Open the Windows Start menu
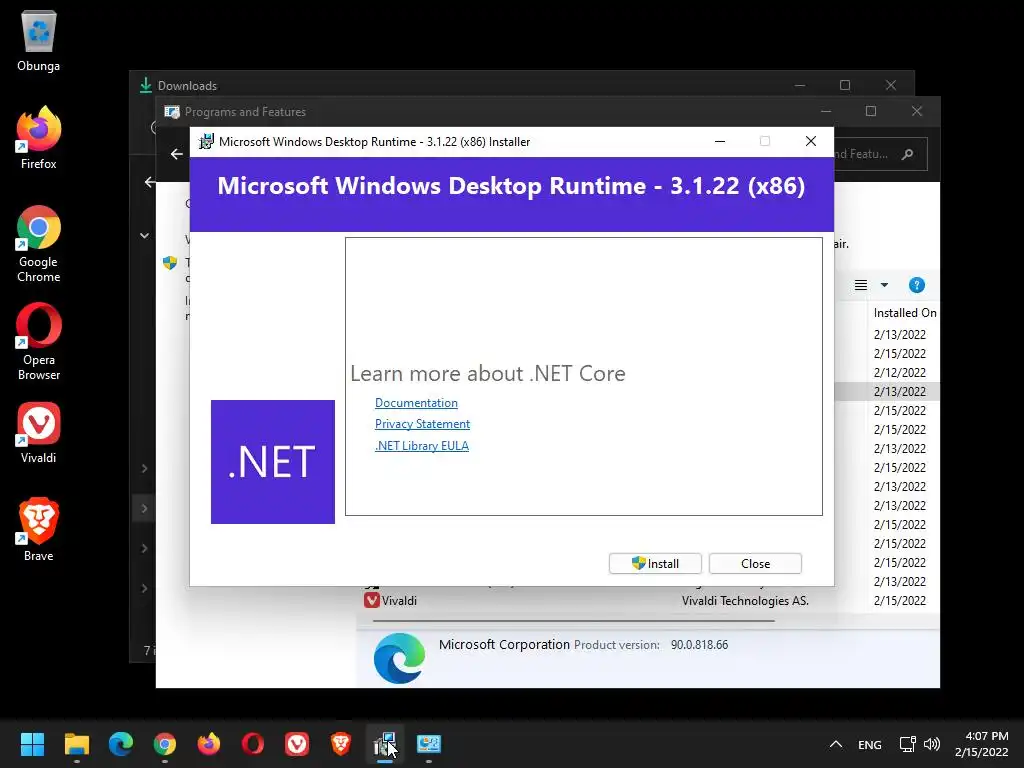Viewport: 1024px width, 768px height. pyautogui.click(x=32, y=744)
